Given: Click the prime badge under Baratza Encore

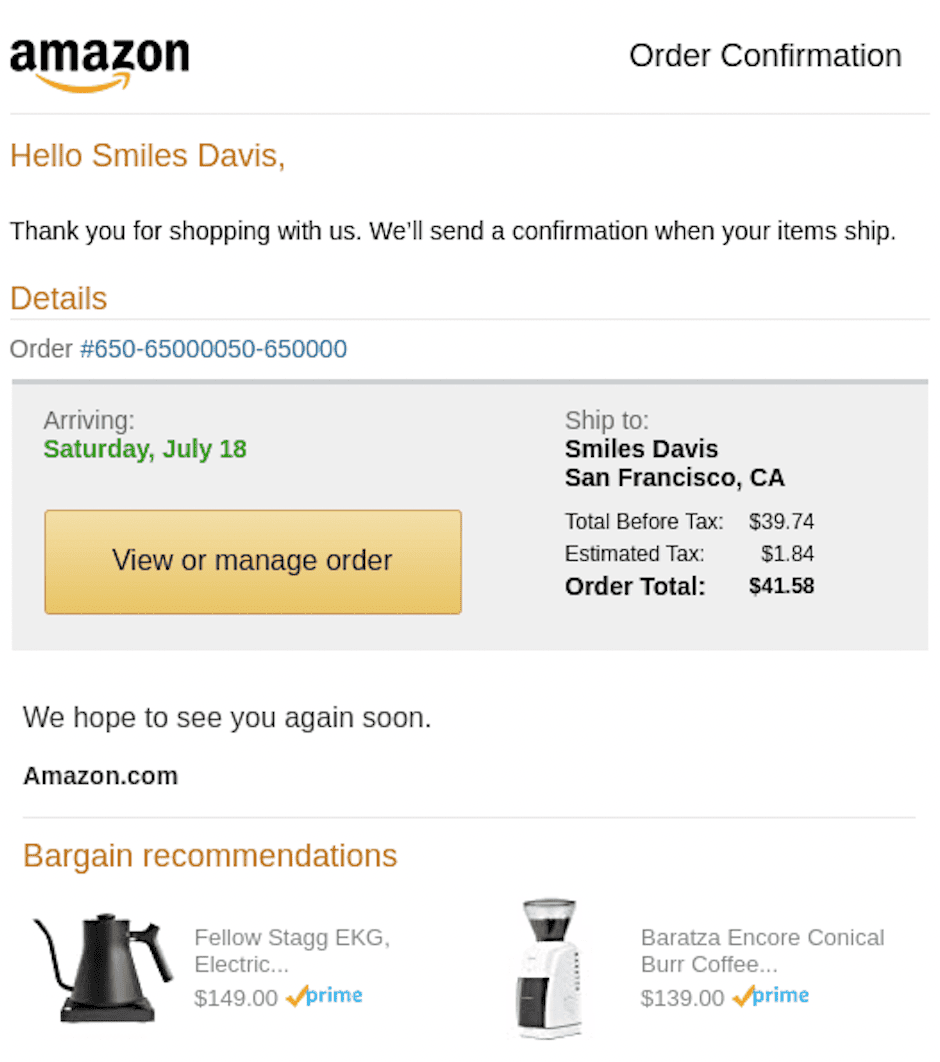Looking at the screenshot, I should point(771,996).
